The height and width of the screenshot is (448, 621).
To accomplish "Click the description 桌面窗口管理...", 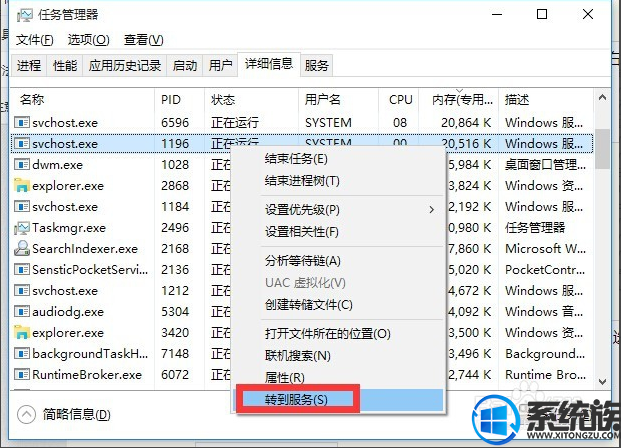I will click(545, 165).
